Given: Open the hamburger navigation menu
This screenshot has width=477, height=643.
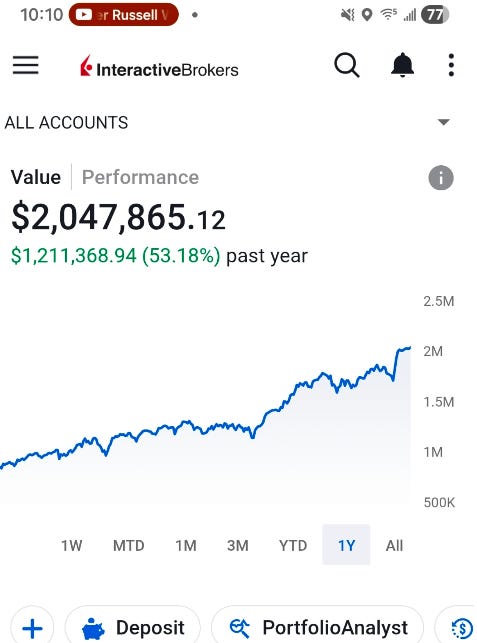Looking at the screenshot, I should (25, 65).
